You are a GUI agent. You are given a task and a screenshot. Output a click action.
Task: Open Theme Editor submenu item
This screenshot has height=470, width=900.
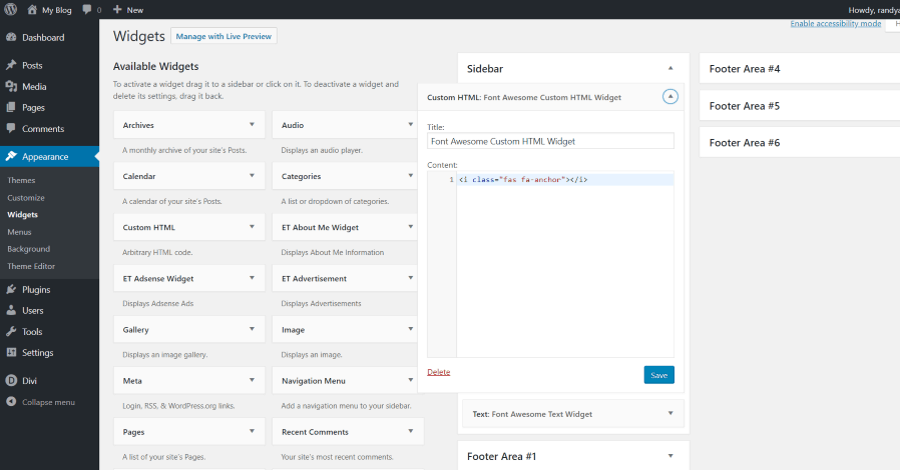(31, 266)
